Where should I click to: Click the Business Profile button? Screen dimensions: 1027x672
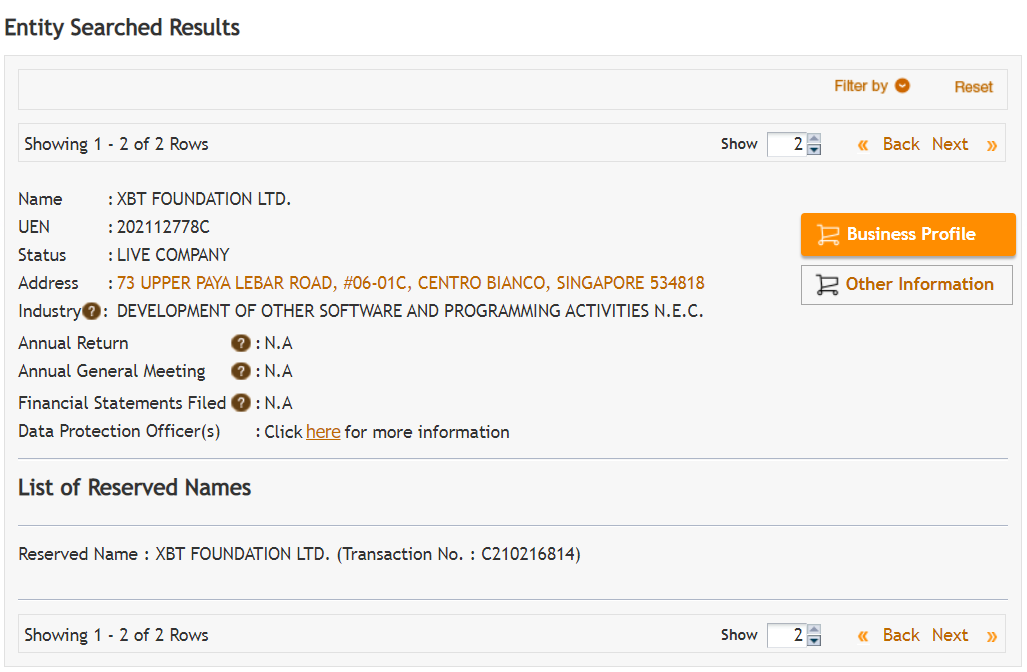click(x=908, y=234)
